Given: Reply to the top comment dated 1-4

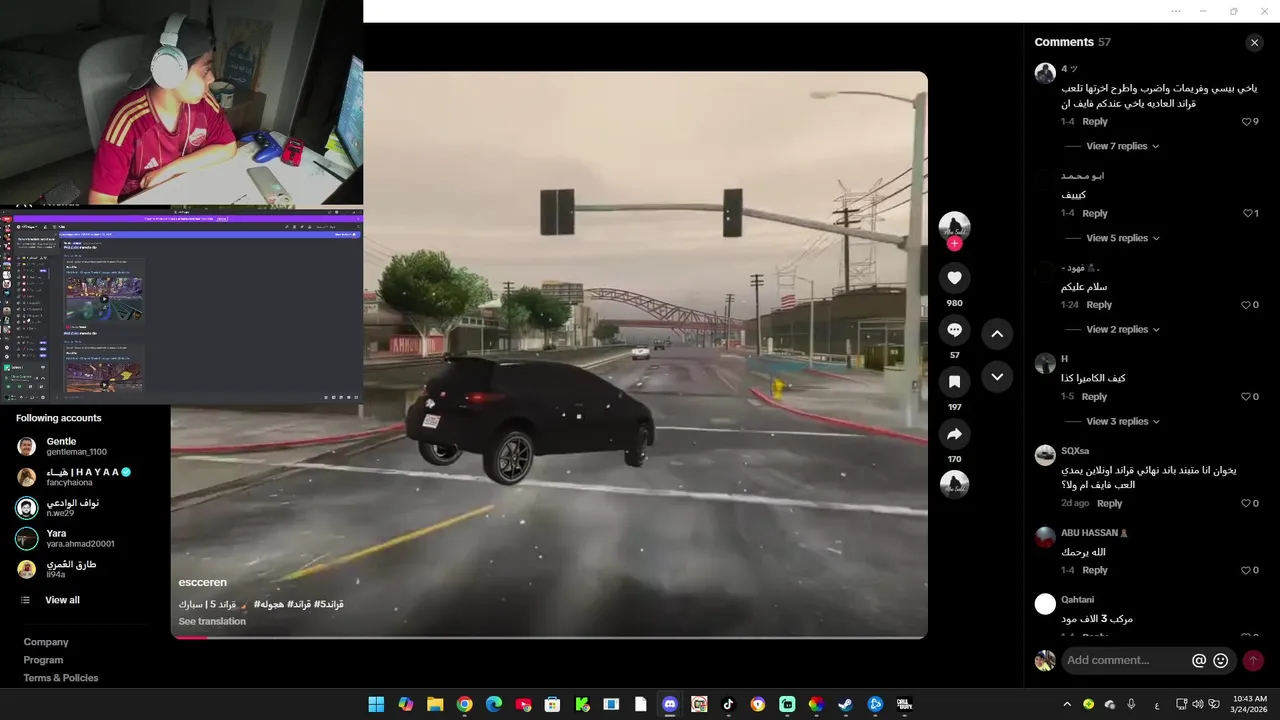Looking at the screenshot, I should [x=1095, y=122].
